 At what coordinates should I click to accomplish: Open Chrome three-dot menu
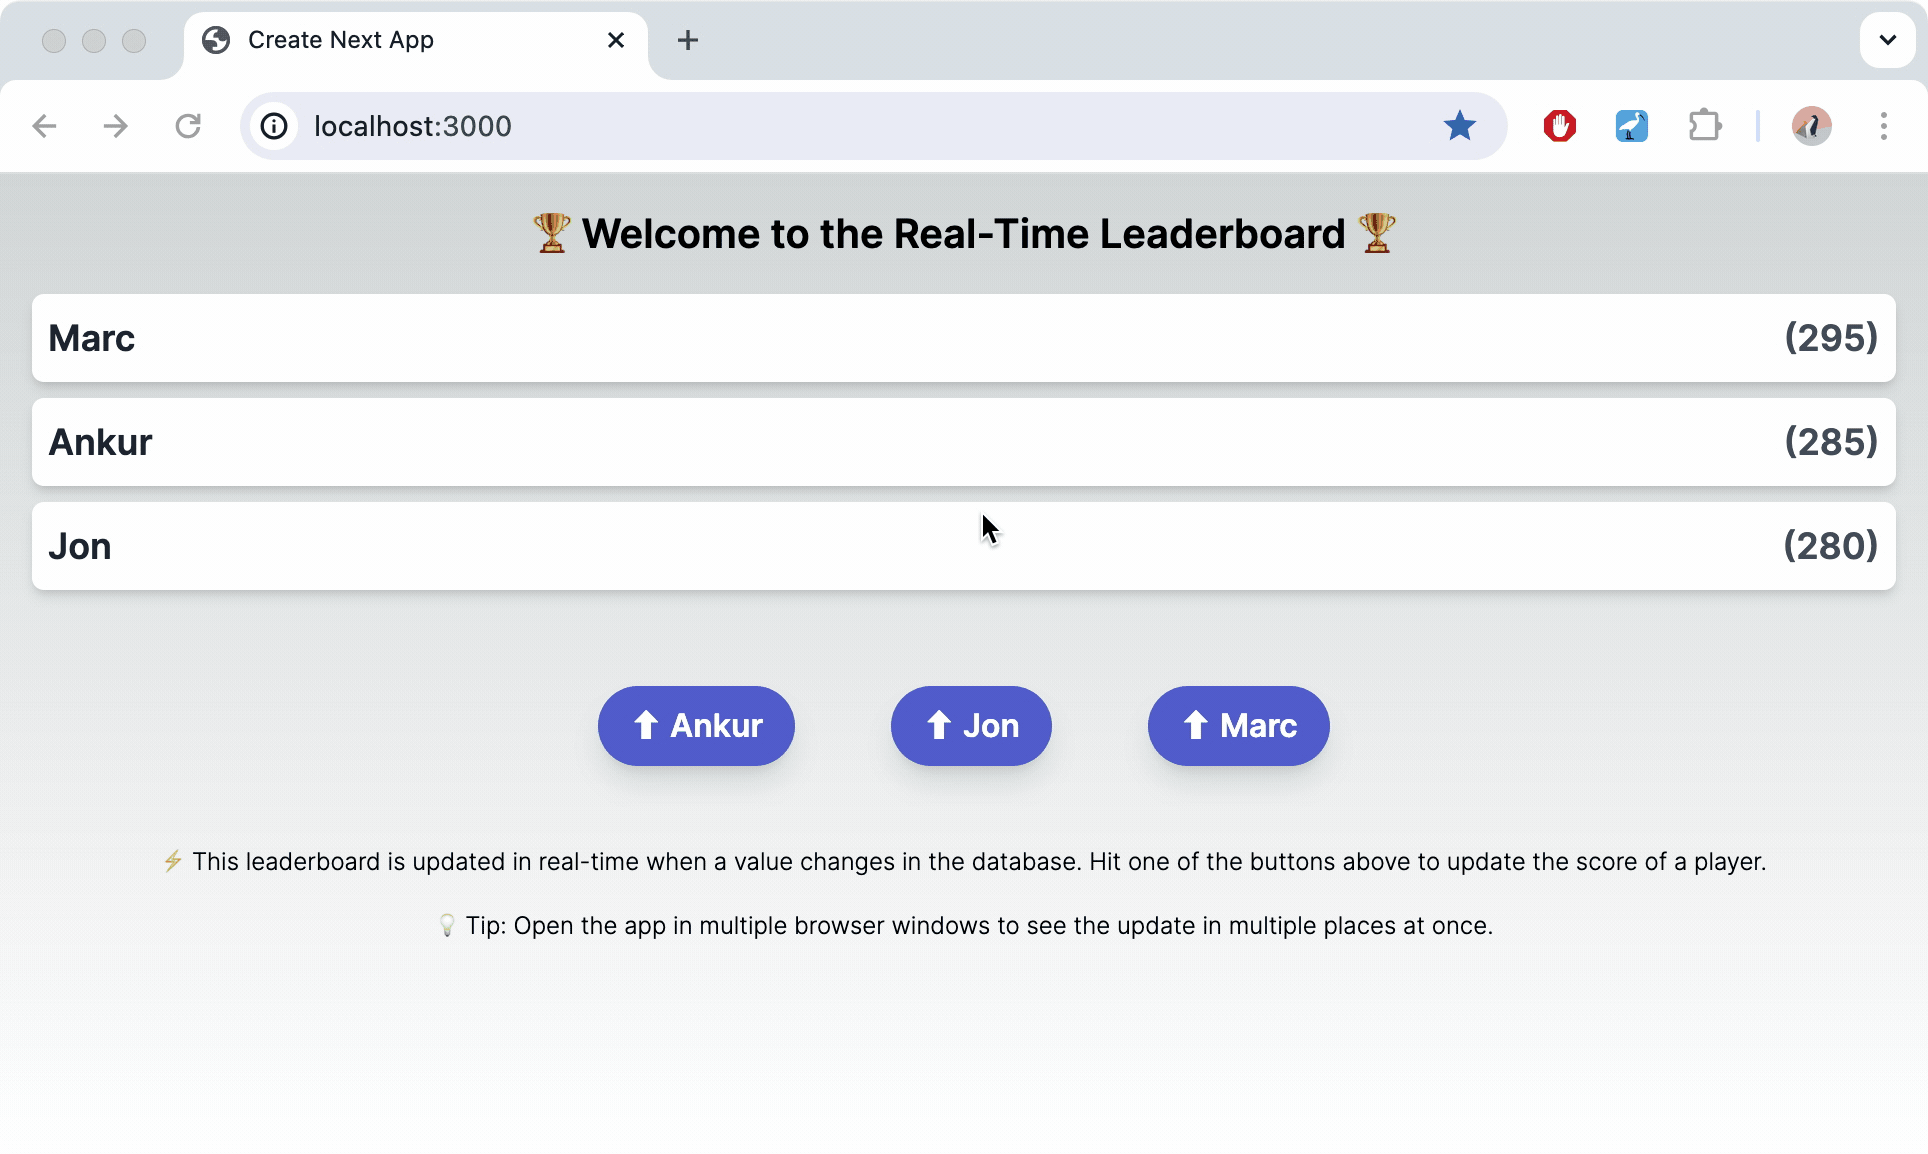point(1883,126)
